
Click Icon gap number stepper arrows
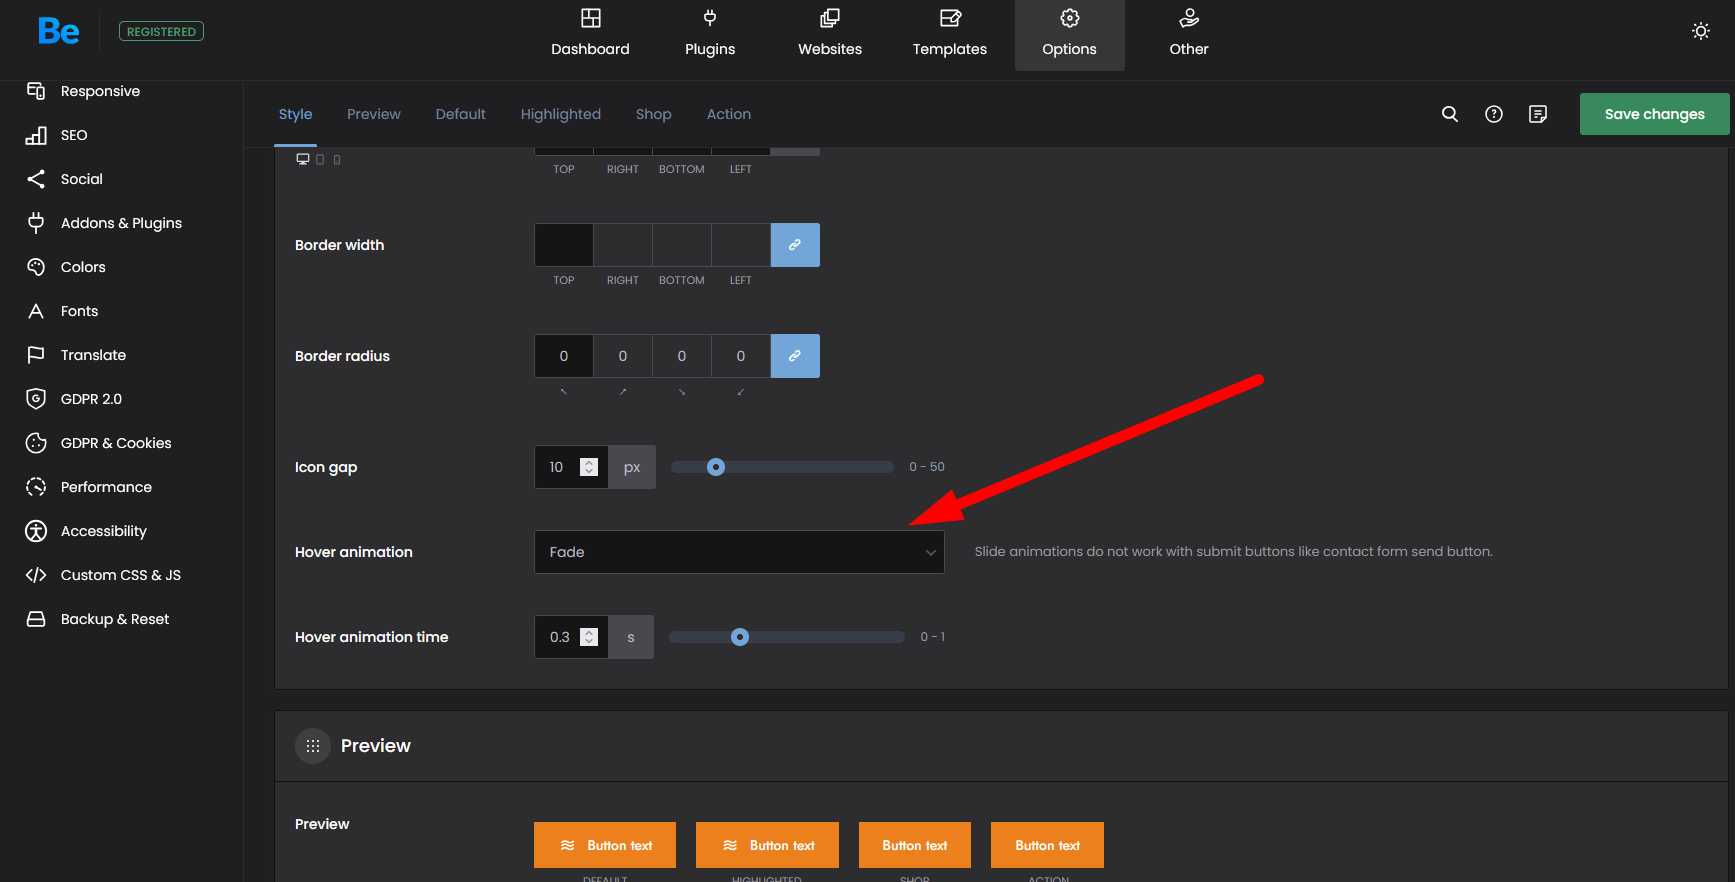(x=589, y=467)
